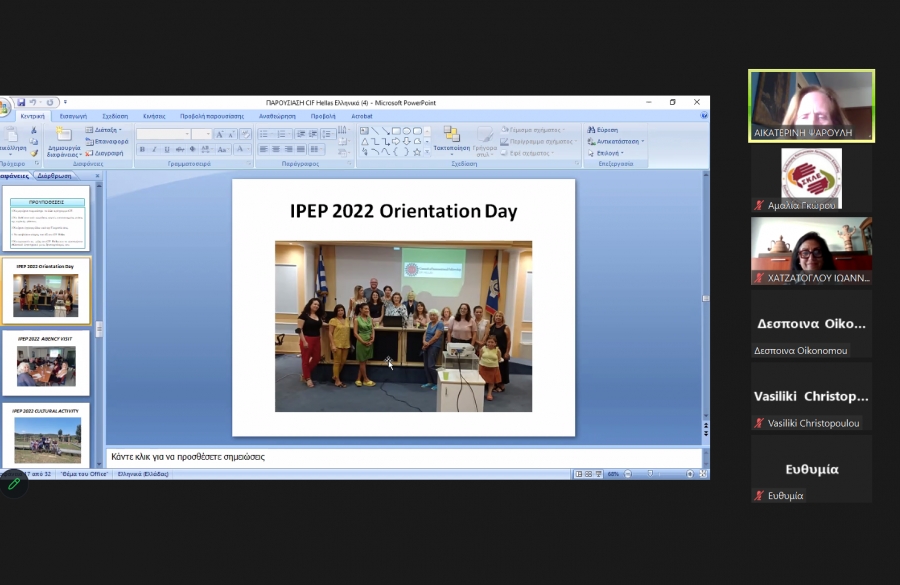This screenshot has width=900, height=585.
Task: Open the Σχεδίαση ribbon tab
Action: point(115,116)
